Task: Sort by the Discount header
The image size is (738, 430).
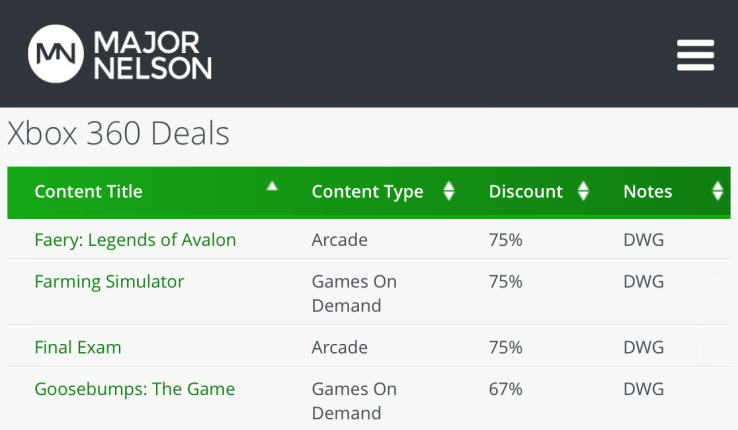Action: [x=525, y=191]
